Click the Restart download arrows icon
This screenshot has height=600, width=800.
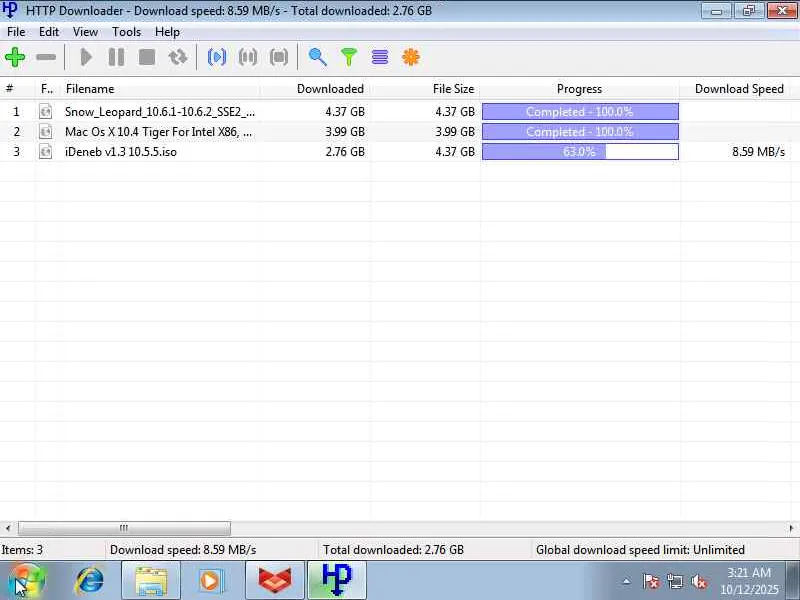click(x=178, y=57)
